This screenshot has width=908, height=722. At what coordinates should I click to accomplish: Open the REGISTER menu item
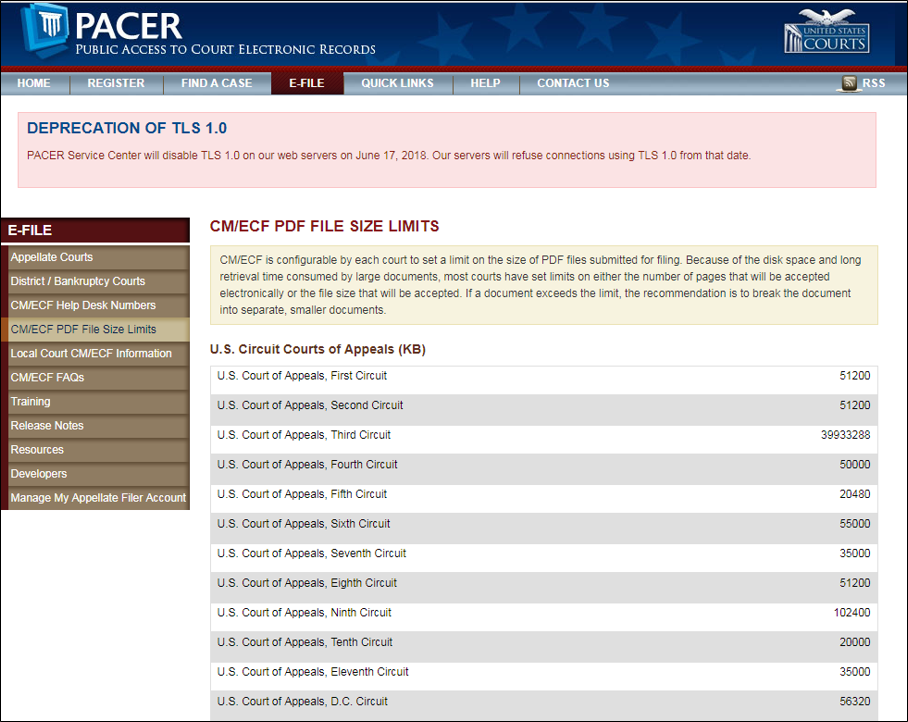click(x=116, y=83)
